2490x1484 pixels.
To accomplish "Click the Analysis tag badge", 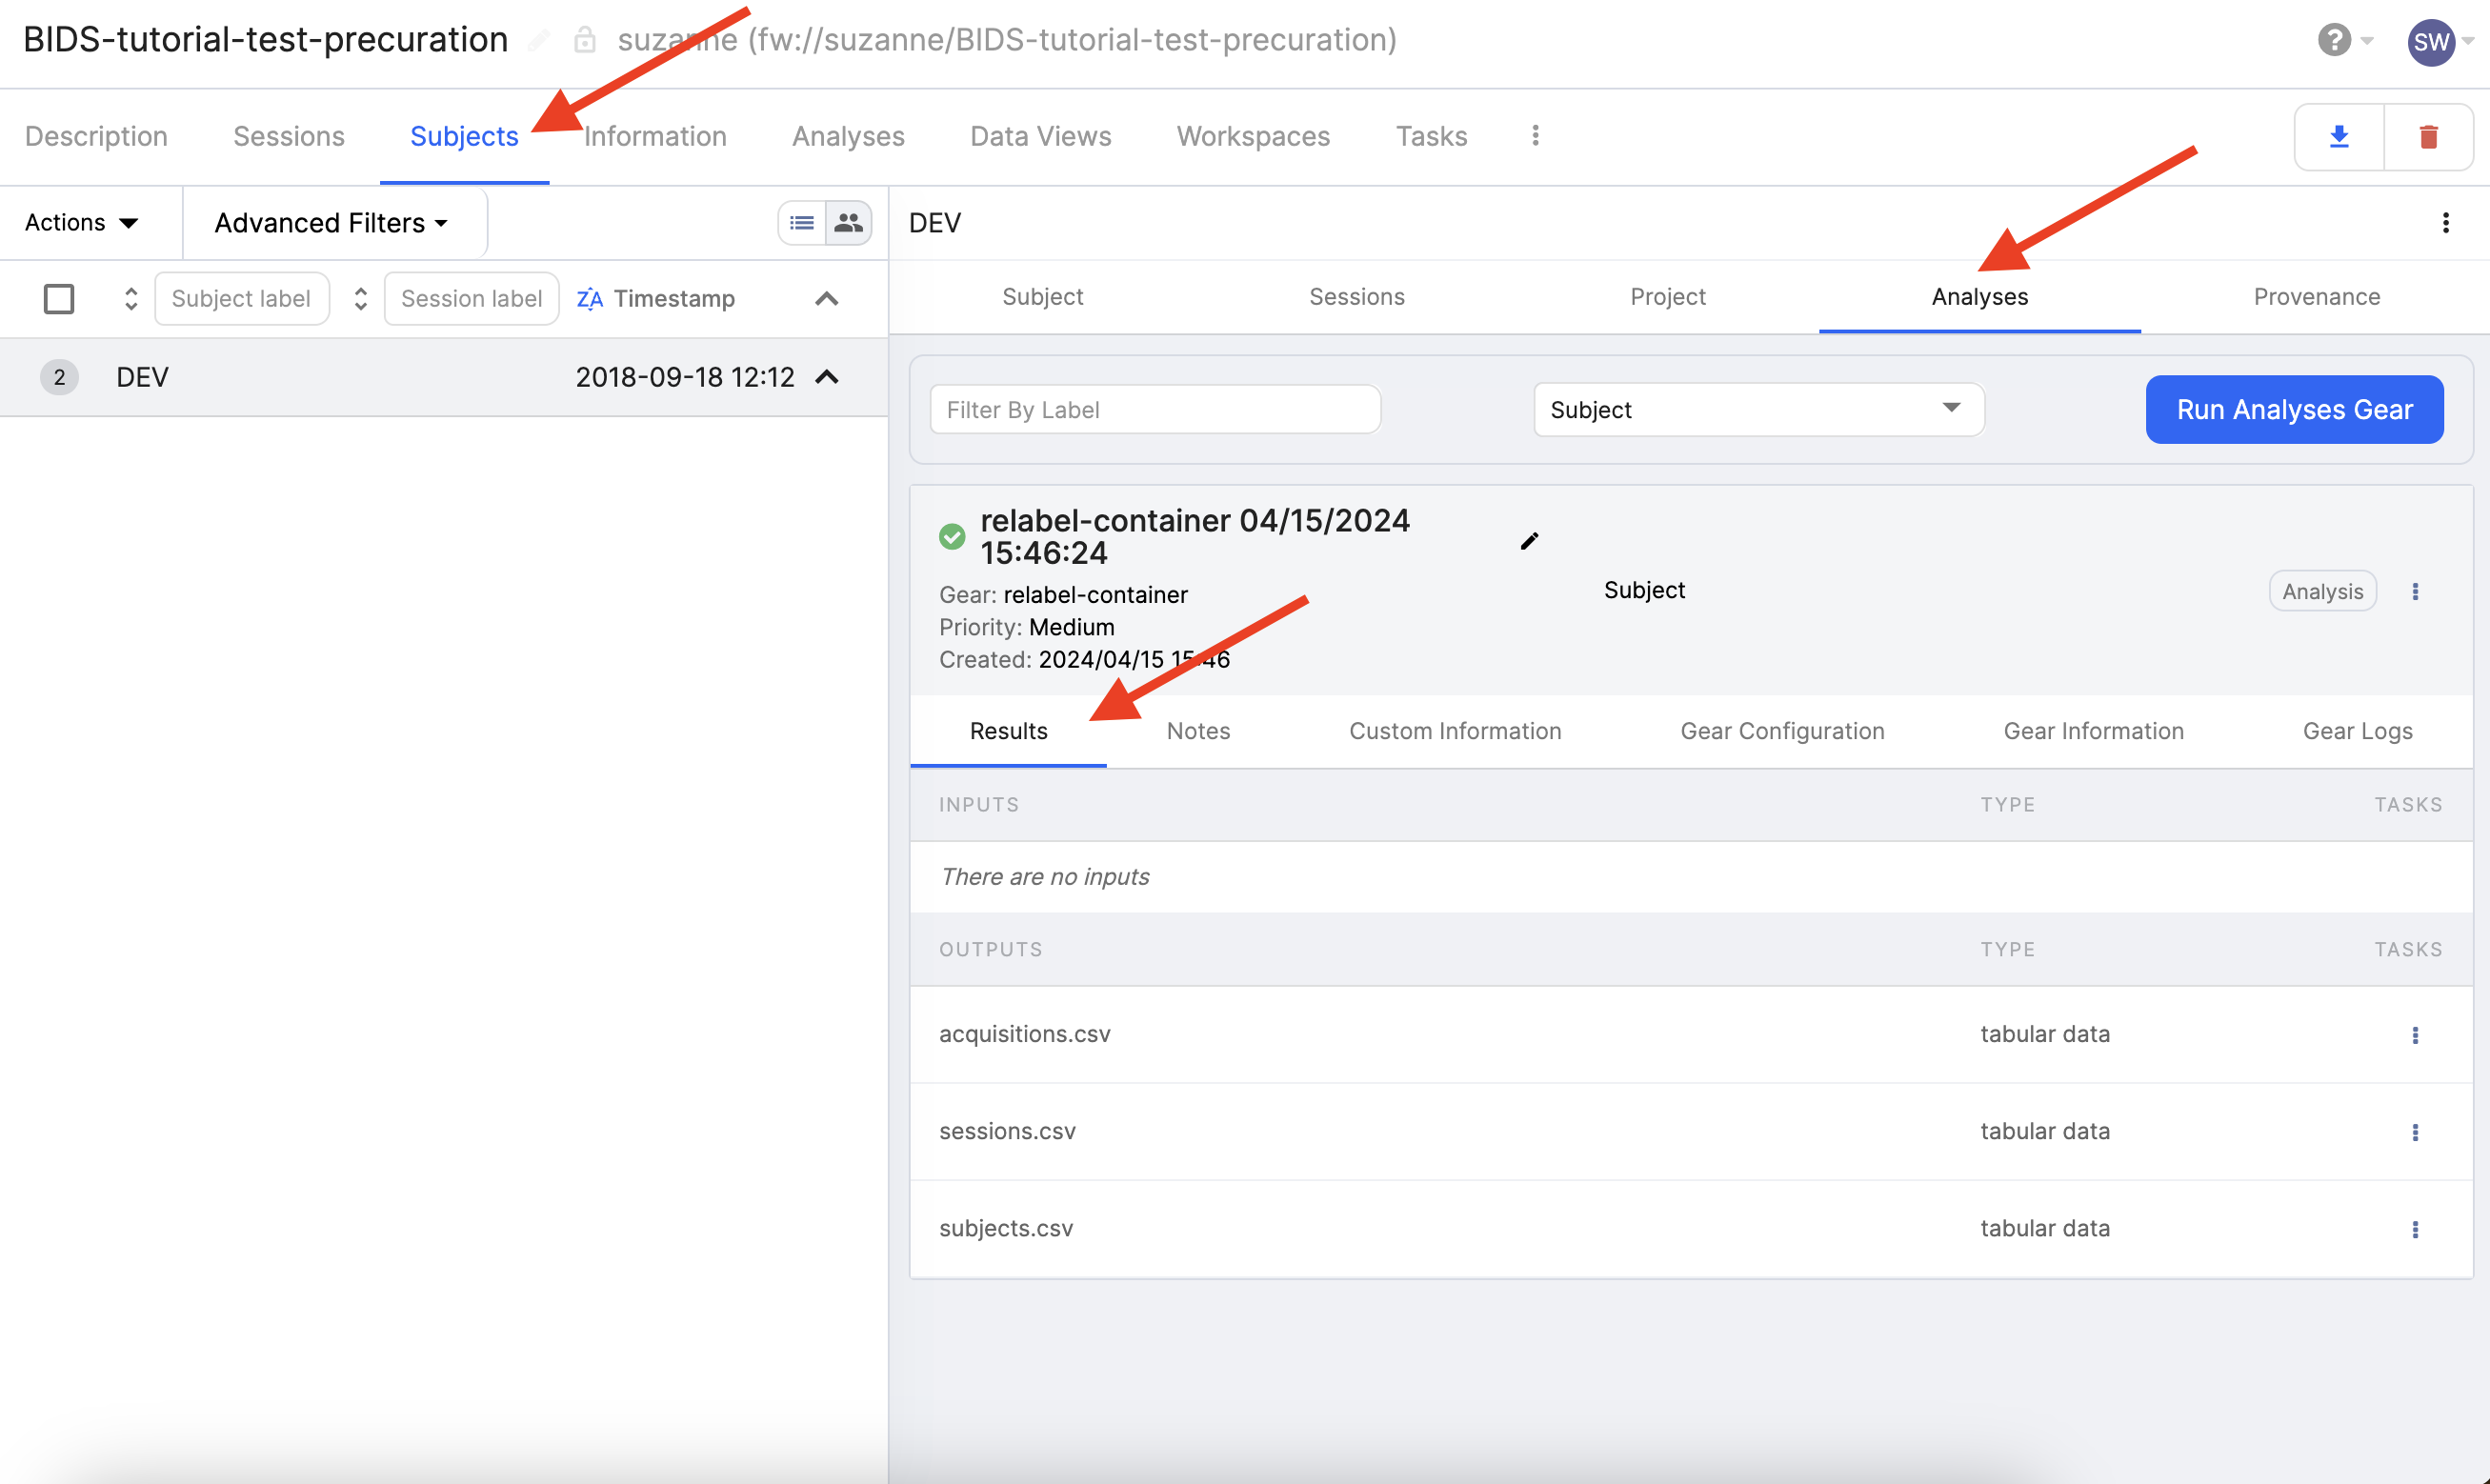I will [x=2322, y=591].
